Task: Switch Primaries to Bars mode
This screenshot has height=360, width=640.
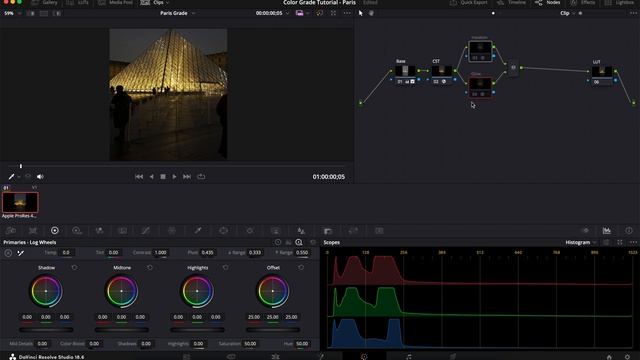Action: tap(289, 242)
